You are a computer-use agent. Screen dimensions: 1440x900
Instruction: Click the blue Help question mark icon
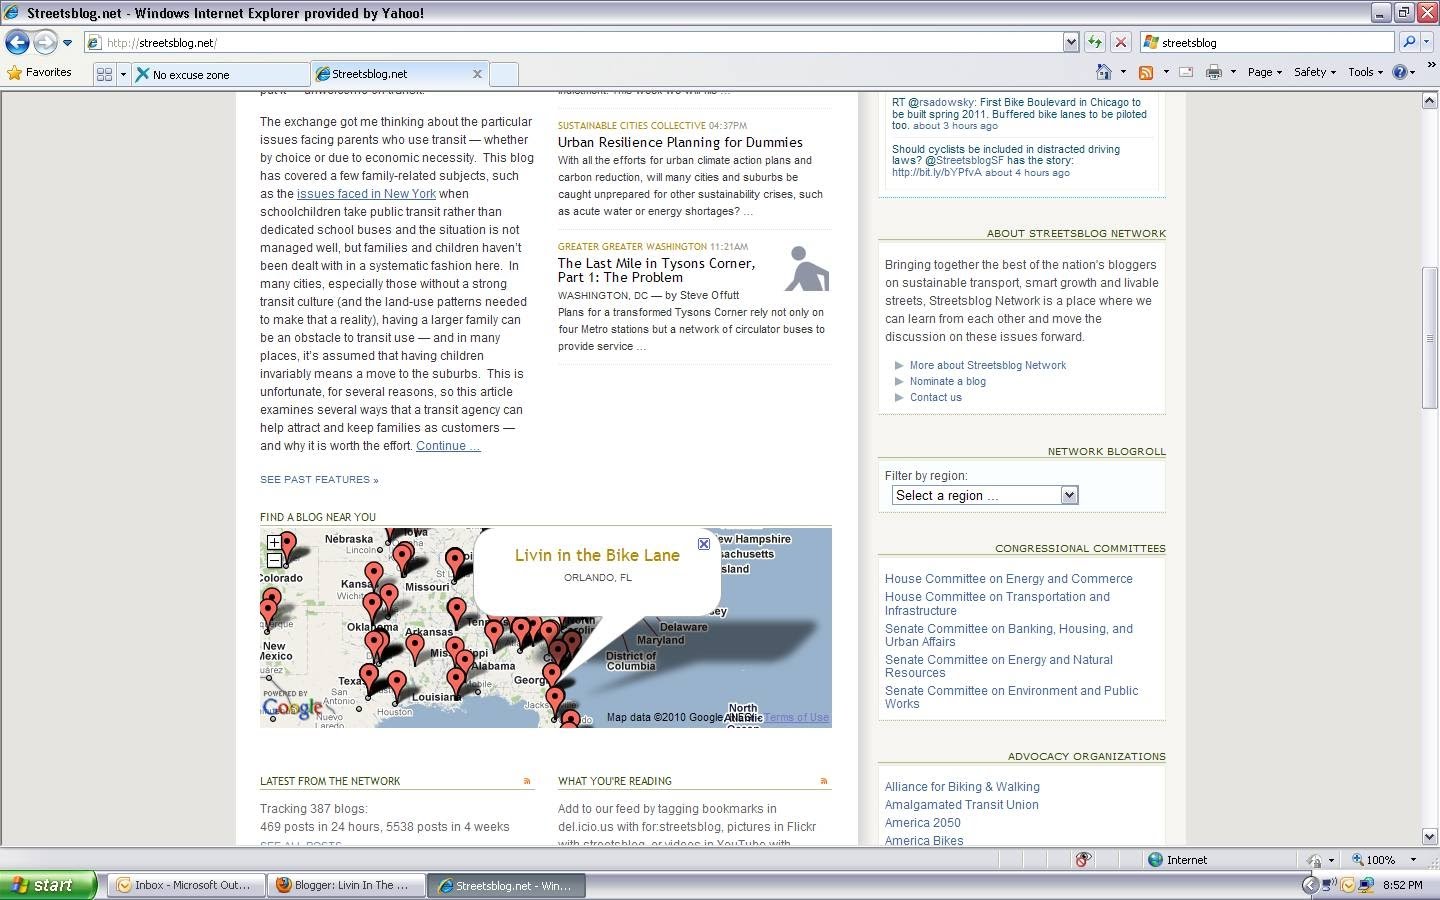click(x=1400, y=72)
